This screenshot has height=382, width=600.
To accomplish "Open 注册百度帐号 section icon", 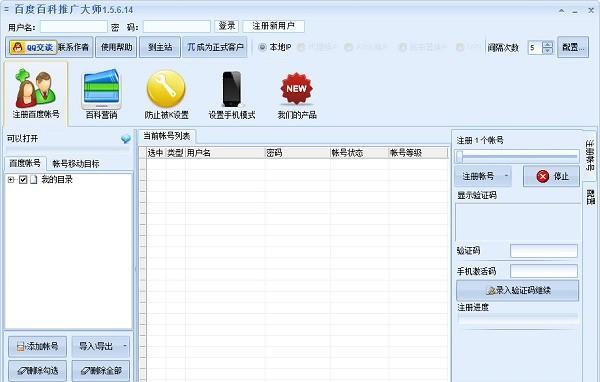I will click(36, 89).
